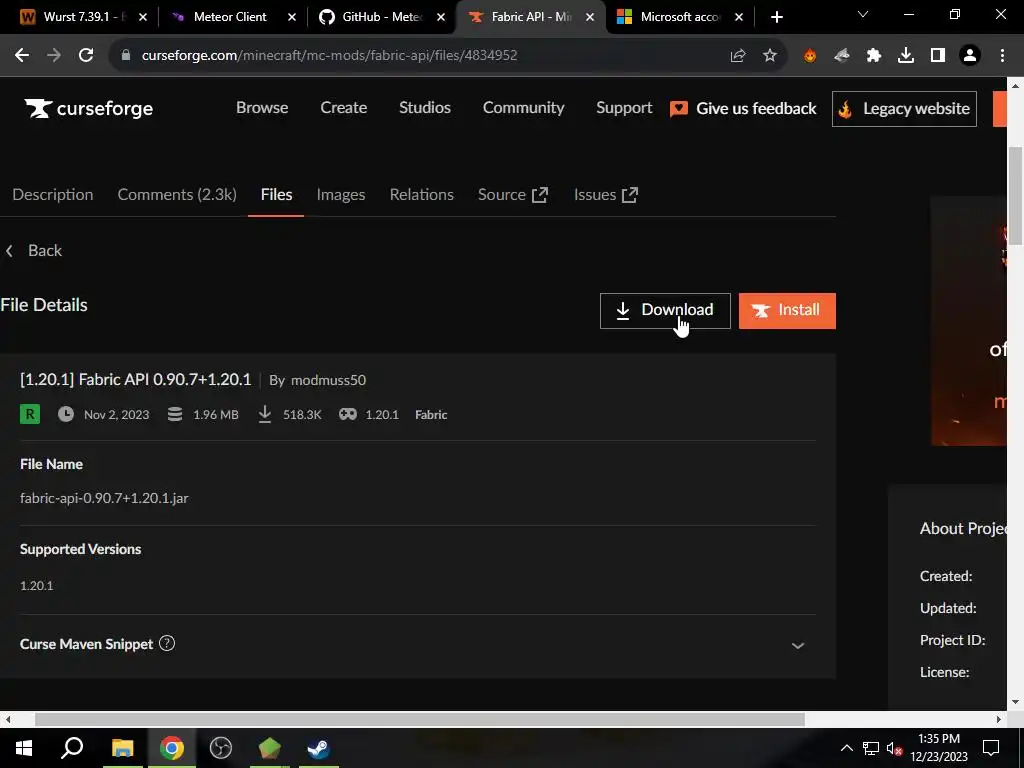
Task: Open the Chrome extensions puzzle icon
Action: coord(874,56)
